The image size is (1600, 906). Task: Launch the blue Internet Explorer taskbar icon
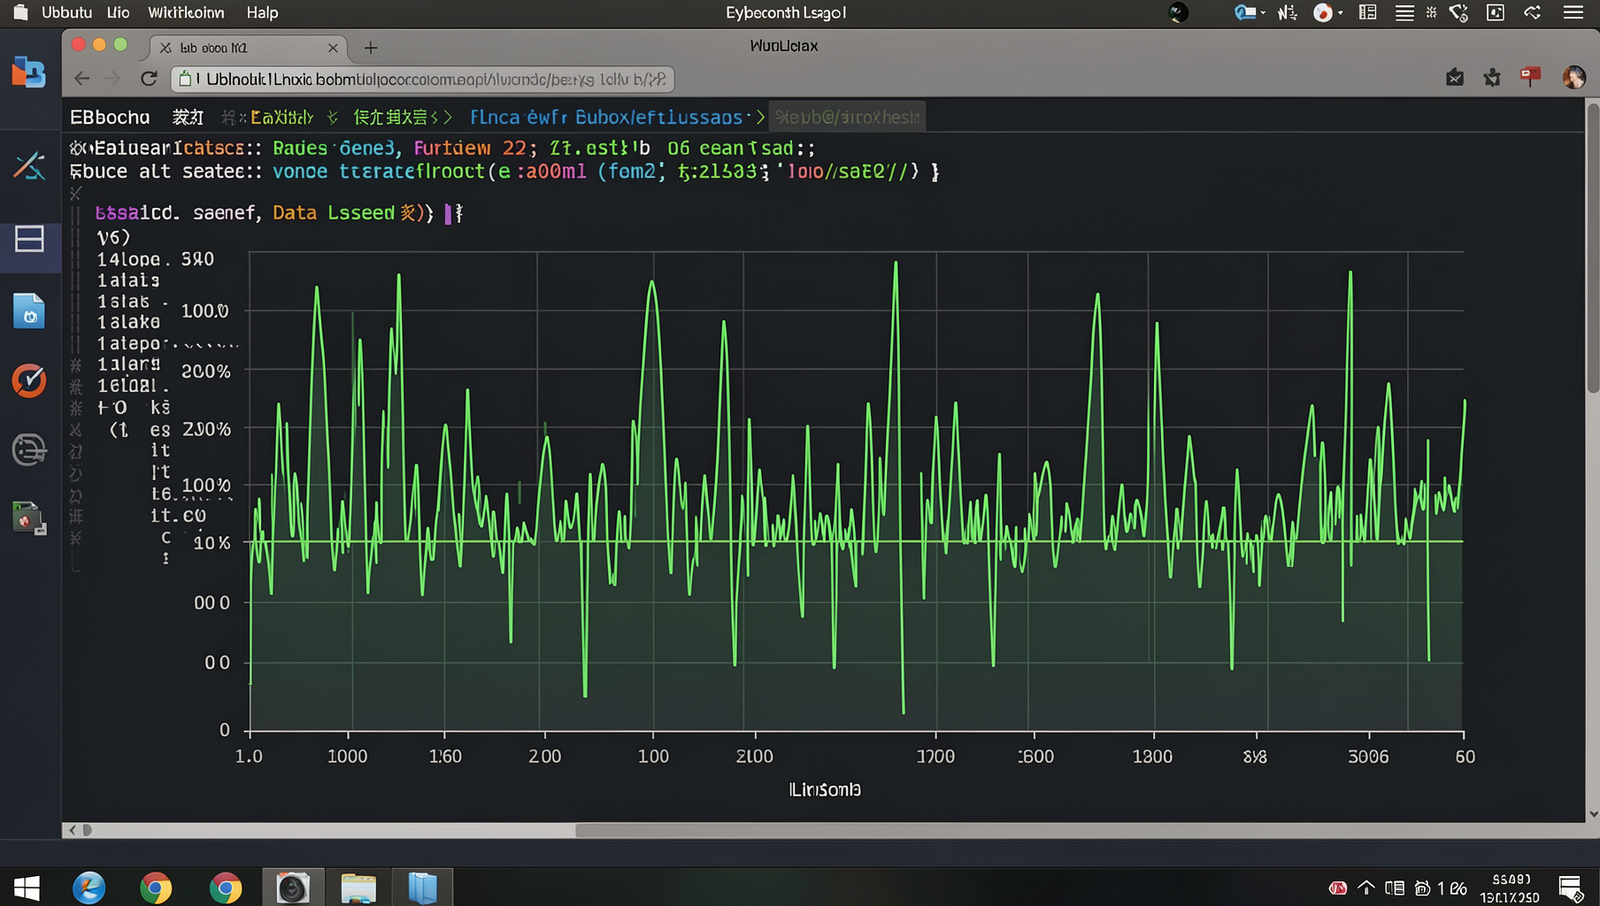click(x=89, y=888)
